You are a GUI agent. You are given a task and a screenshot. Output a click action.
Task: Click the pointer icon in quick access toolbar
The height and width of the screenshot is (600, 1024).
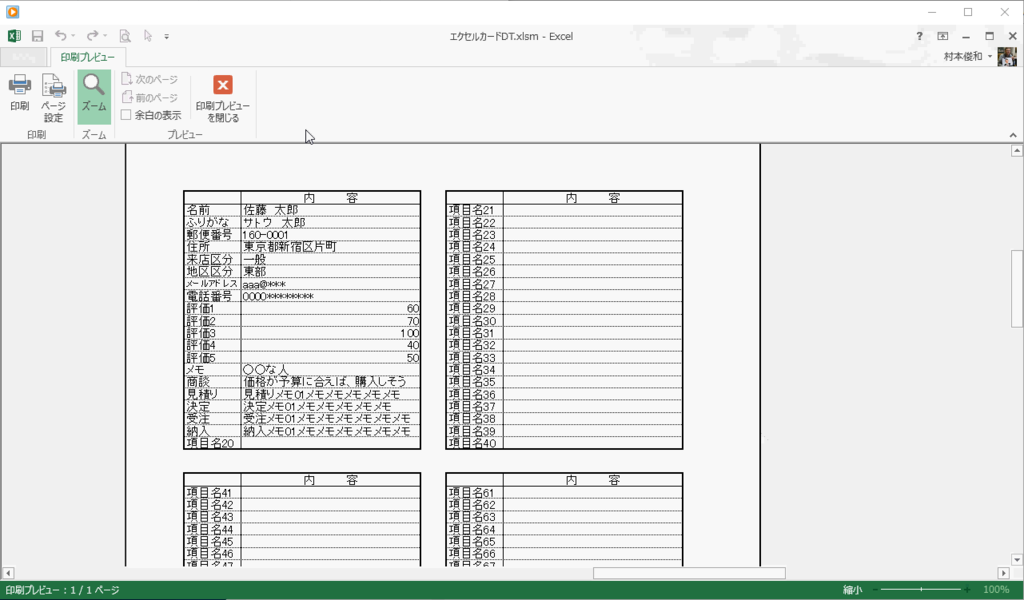coord(148,36)
